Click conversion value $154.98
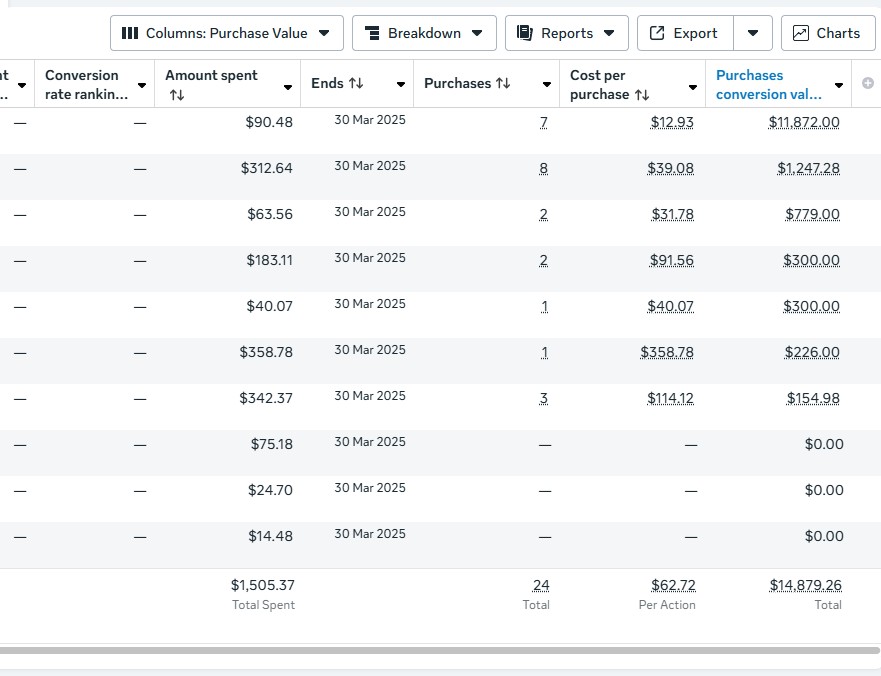The image size is (881, 676). pos(813,399)
